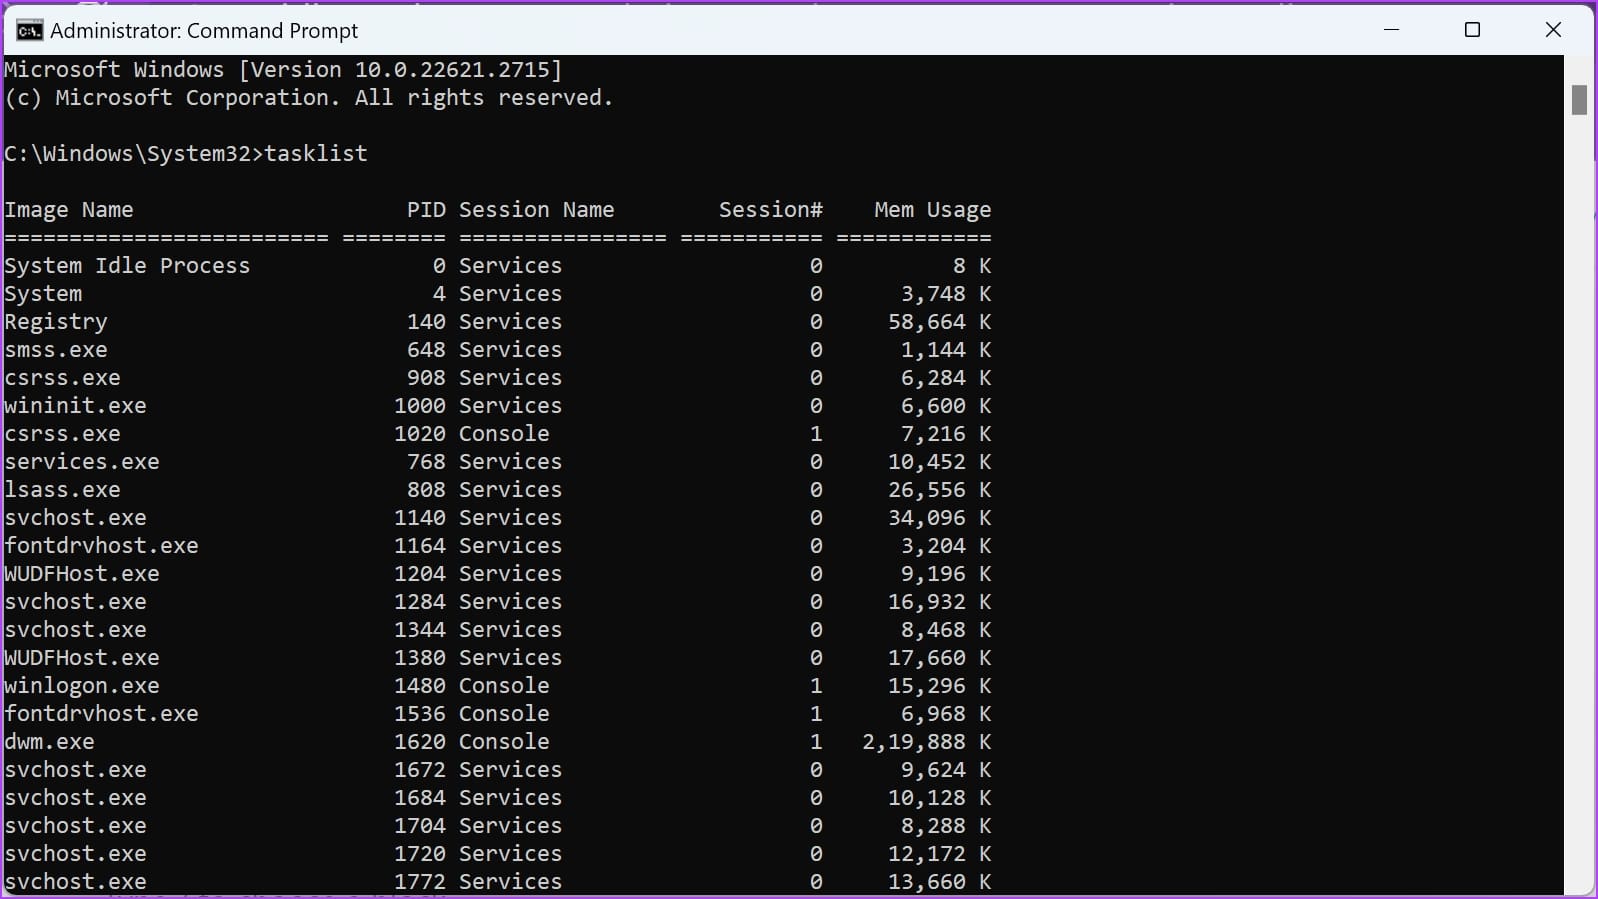1598x899 pixels.
Task: Click the 'Administrator: Command Prompt' title text
Action: 204,31
